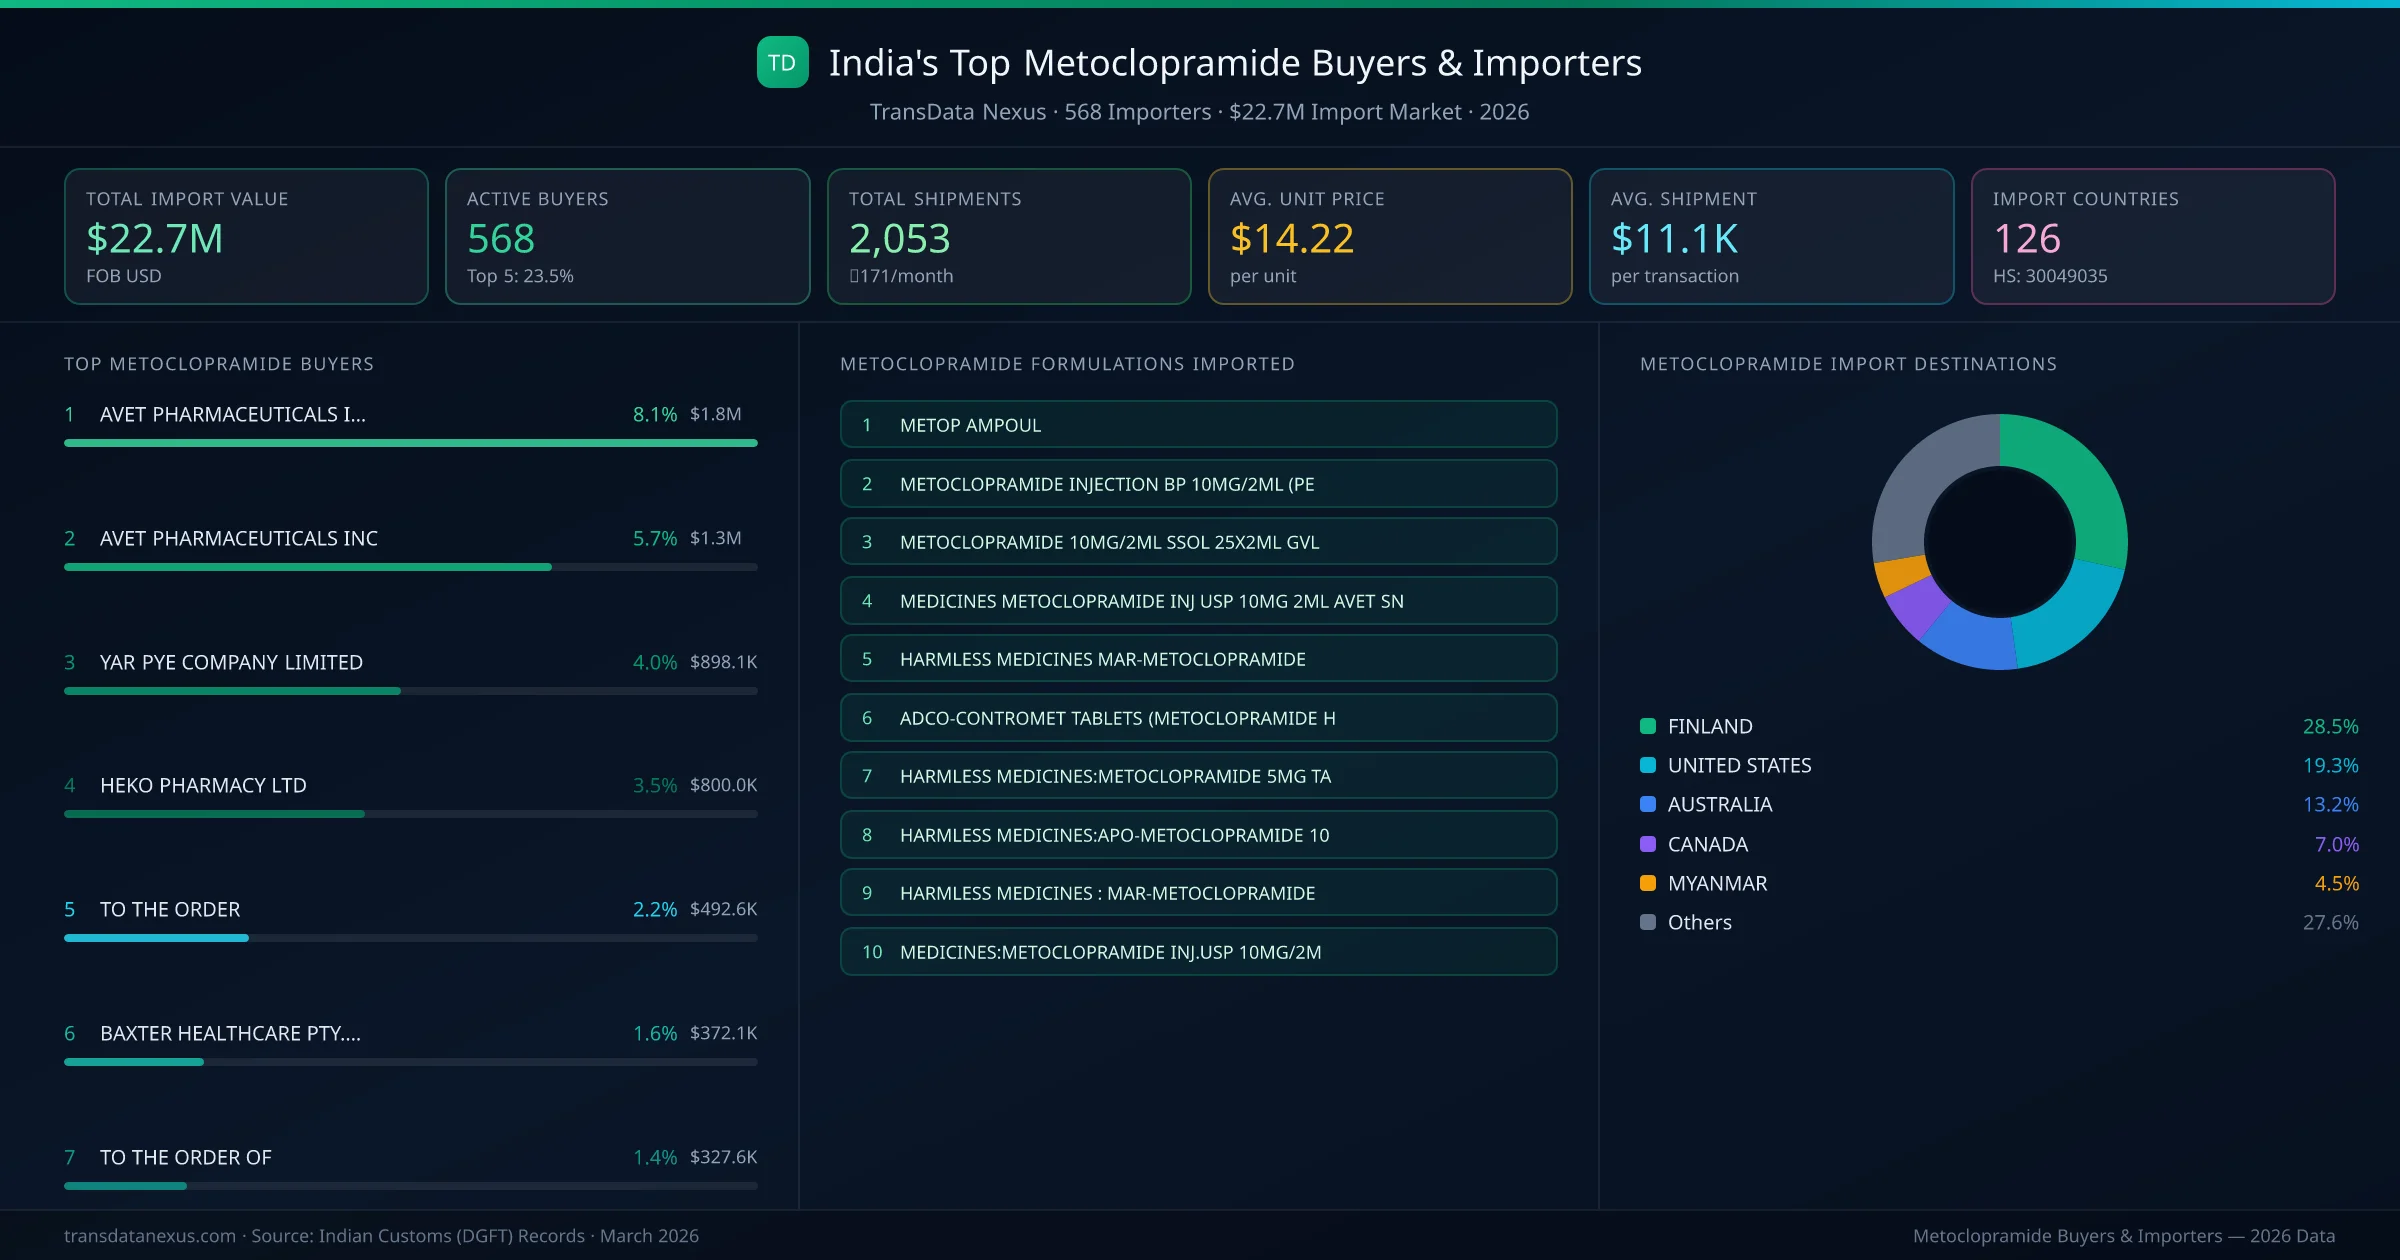Expand the BAXTER HEALTHCARE PTY.... entry
The image size is (2400, 1260).
click(231, 1033)
